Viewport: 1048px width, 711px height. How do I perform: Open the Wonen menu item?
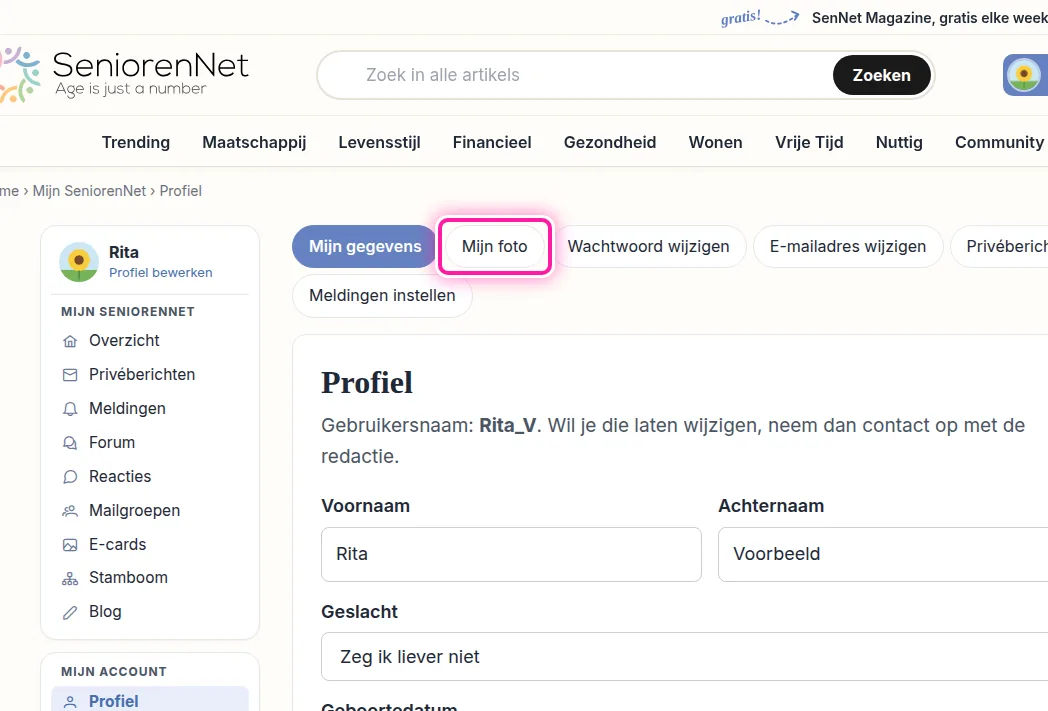point(715,142)
